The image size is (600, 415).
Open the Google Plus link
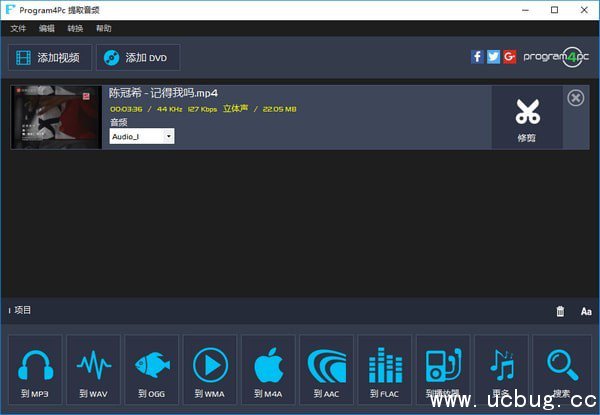pyautogui.click(x=510, y=57)
